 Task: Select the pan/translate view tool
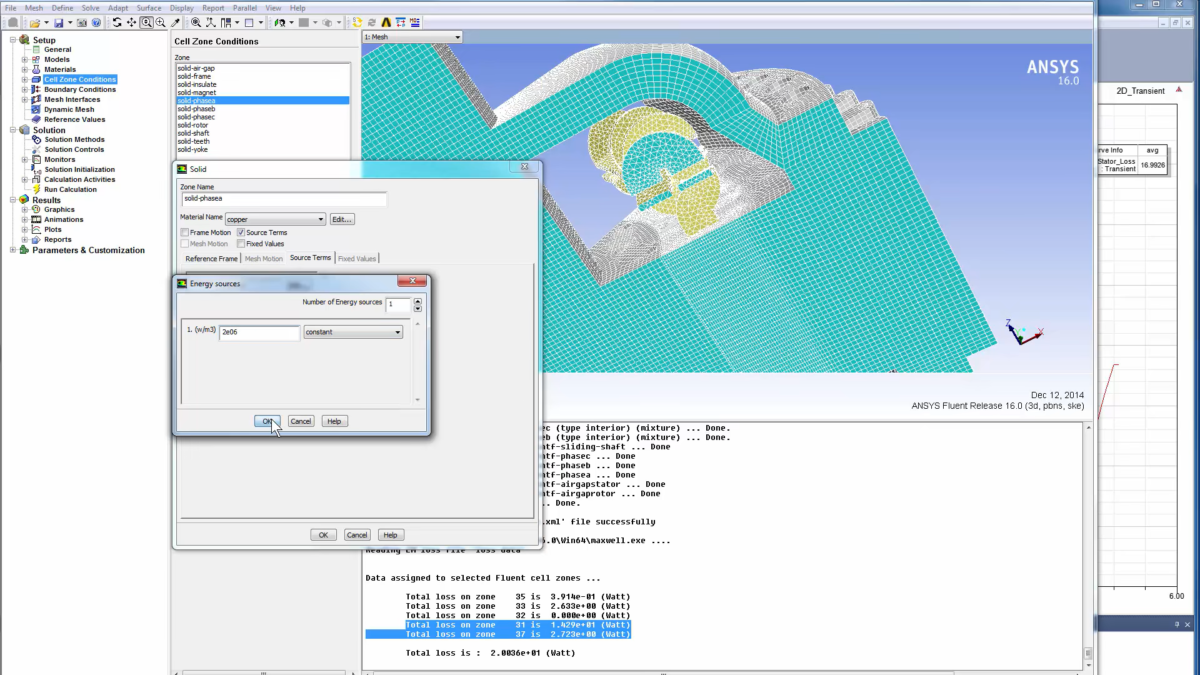pos(132,22)
